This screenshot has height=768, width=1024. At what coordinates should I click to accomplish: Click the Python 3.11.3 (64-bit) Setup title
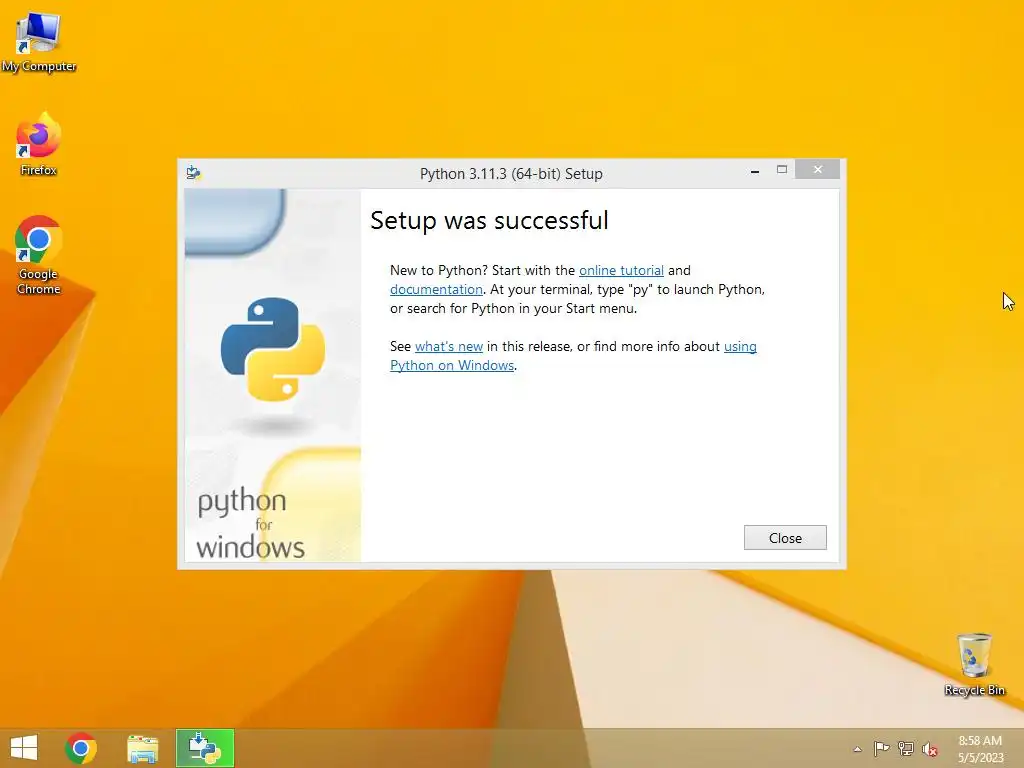[511, 174]
